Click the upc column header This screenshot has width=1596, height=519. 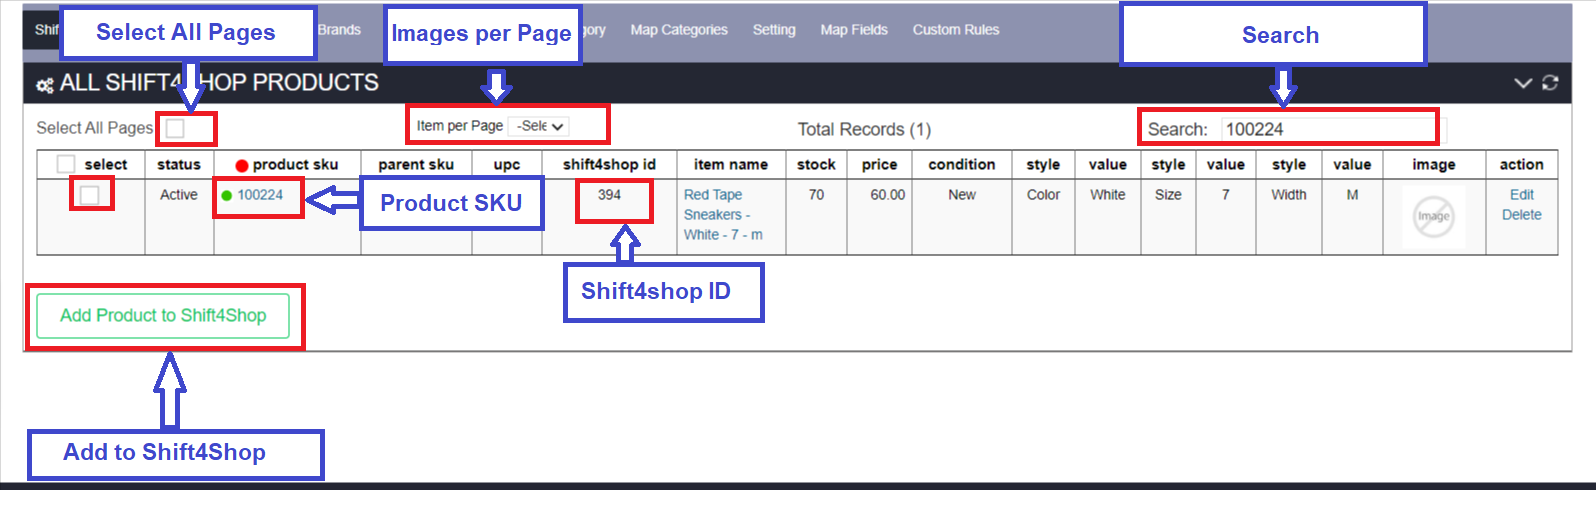(507, 164)
